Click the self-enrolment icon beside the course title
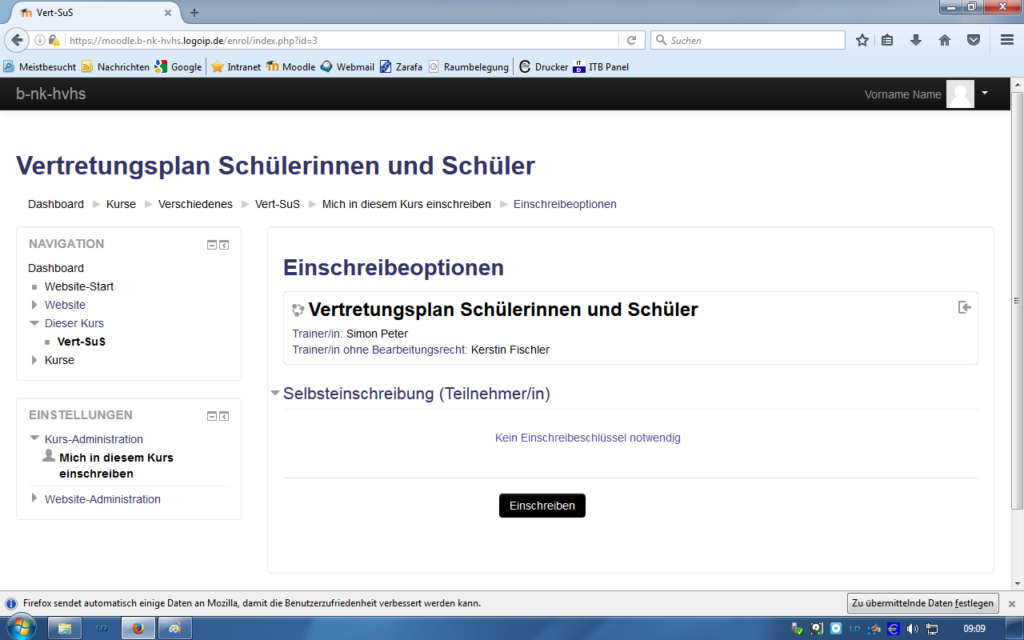Image resolution: width=1024 pixels, height=640 pixels. point(964,307)
